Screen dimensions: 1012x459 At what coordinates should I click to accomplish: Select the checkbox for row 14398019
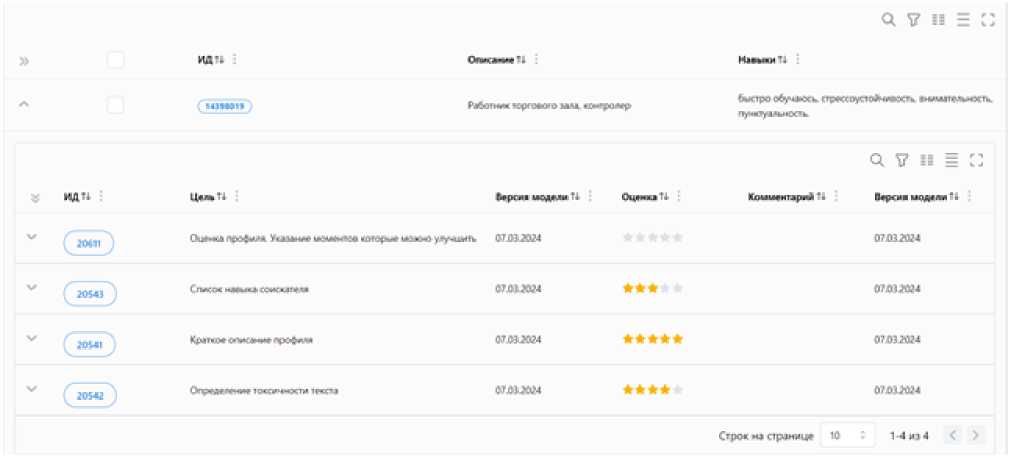click(116, 105)
